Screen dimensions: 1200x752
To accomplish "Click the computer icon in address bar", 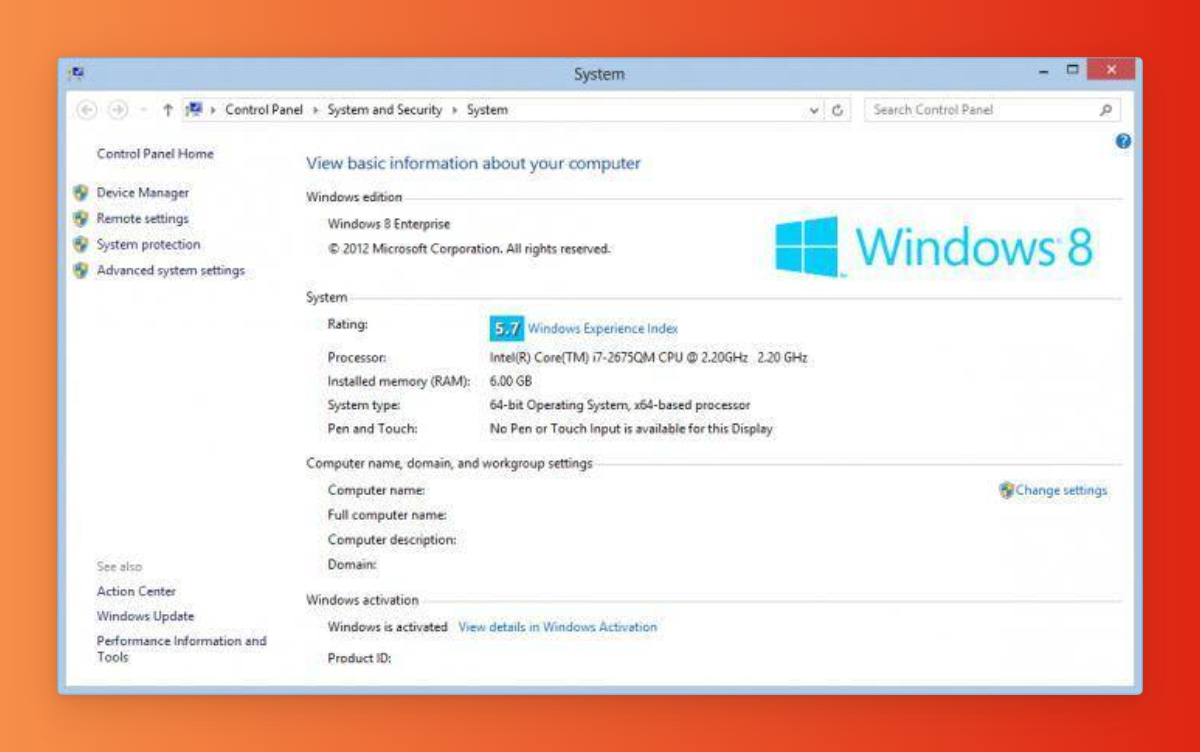I will tap(194, 109).
